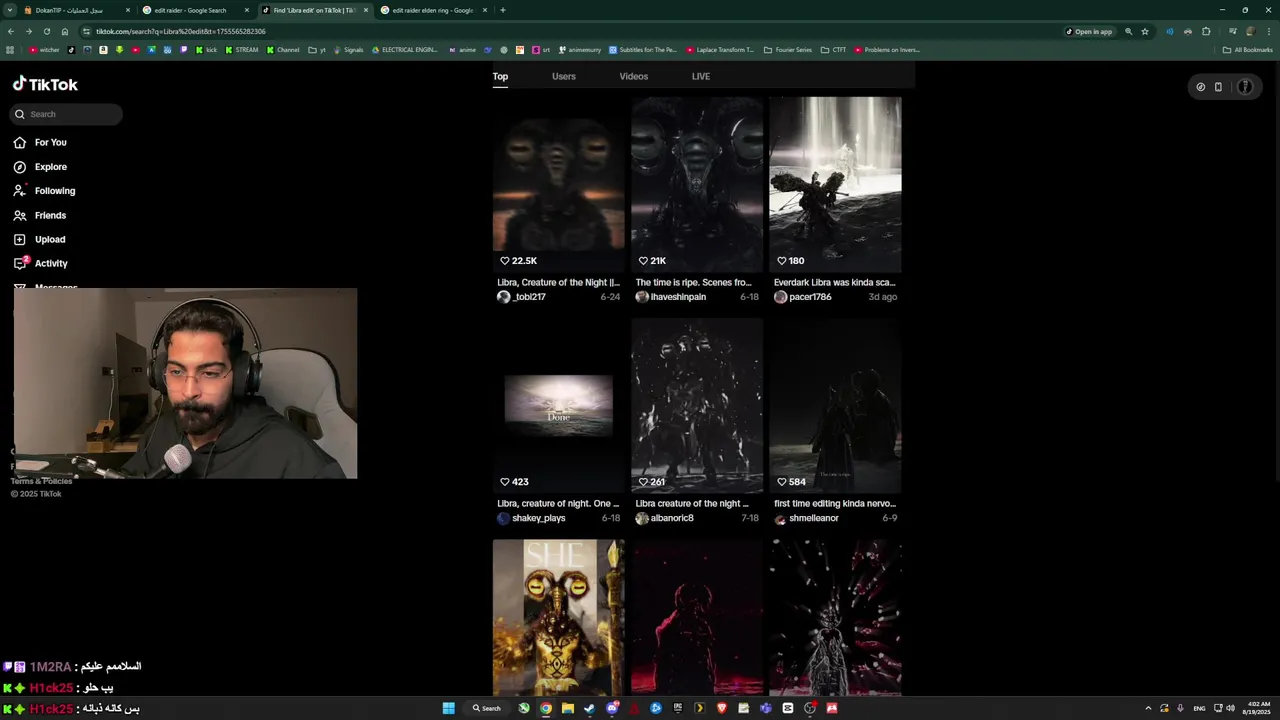
Task: Switch to the LIVE results tab
Action: coord(701,77)
